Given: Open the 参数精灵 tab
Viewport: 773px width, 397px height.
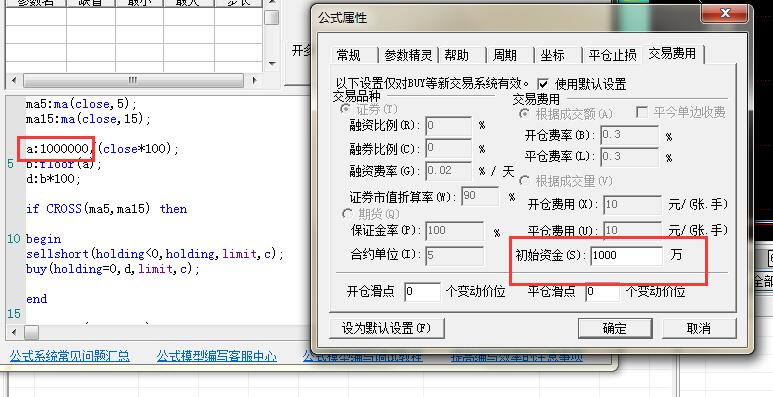Looking at the screenshot, I should click(408, 55).
